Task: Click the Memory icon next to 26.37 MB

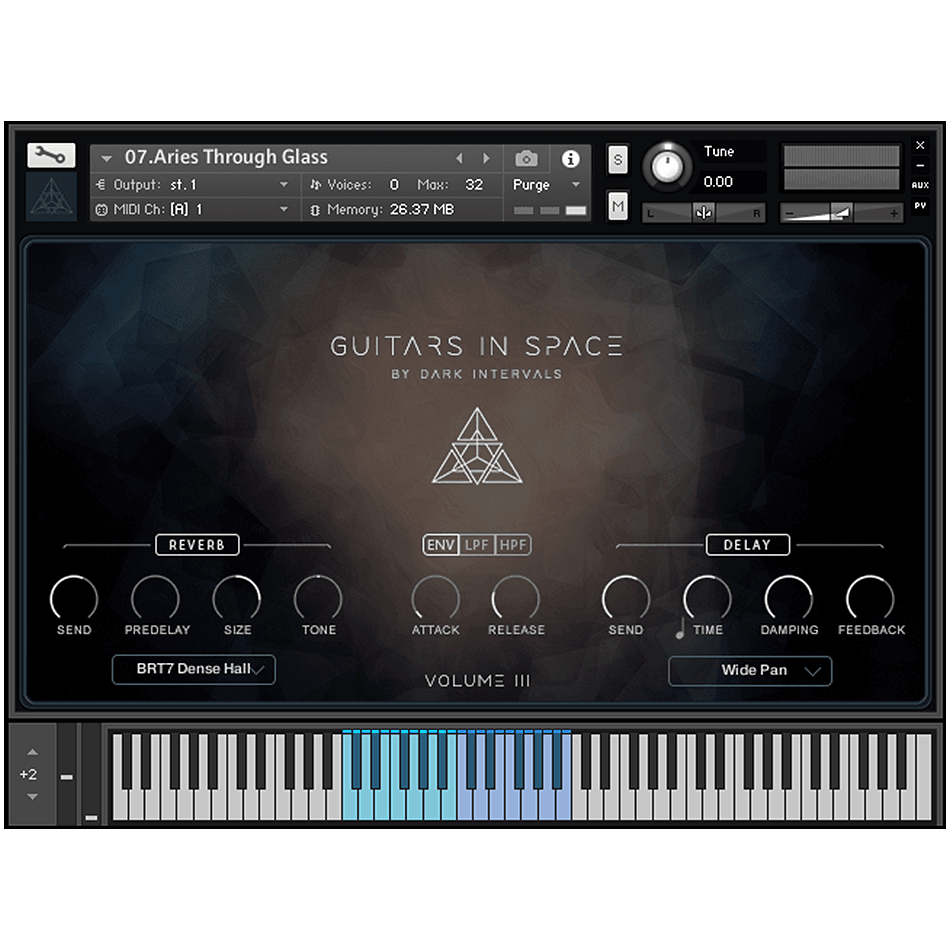Action: pos(316,210)
